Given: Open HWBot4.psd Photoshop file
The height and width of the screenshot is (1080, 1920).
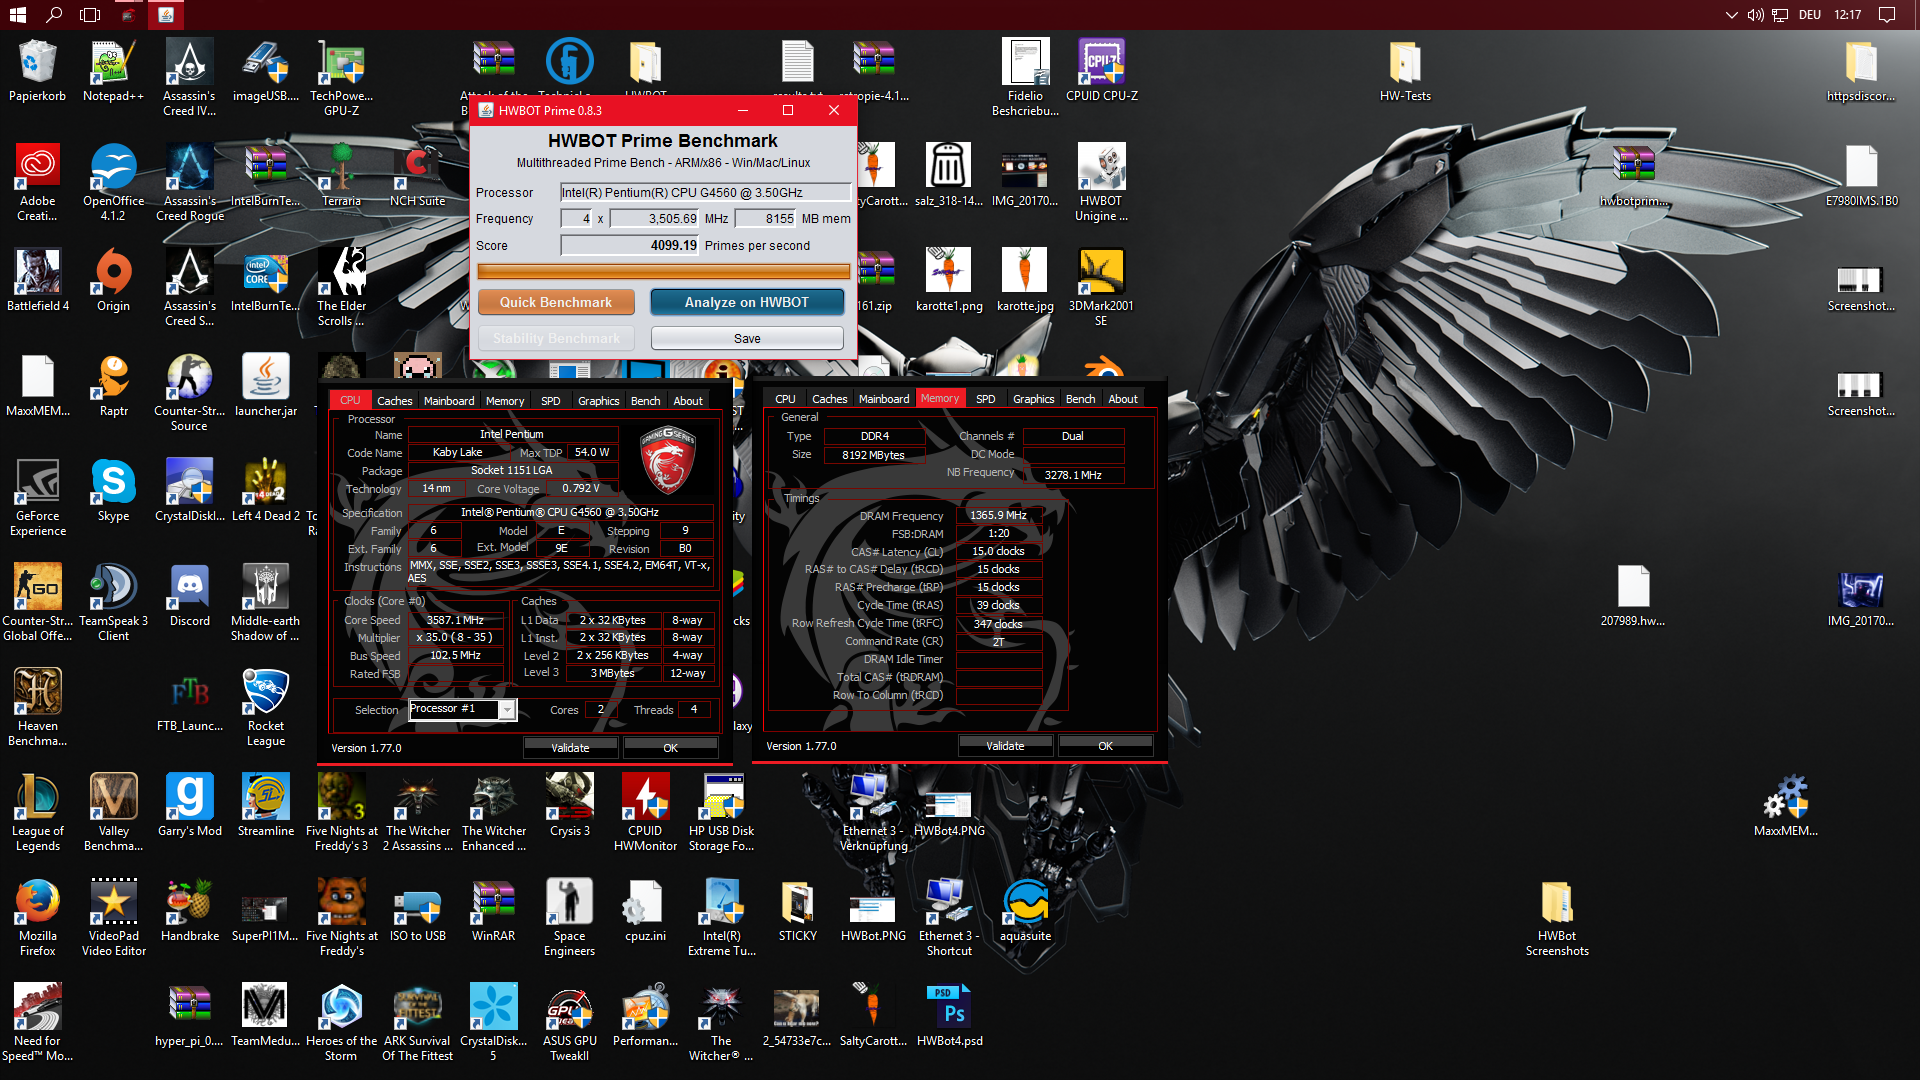Looking at the screenshot, I should pyautogui.click(x=949, y=1016).
